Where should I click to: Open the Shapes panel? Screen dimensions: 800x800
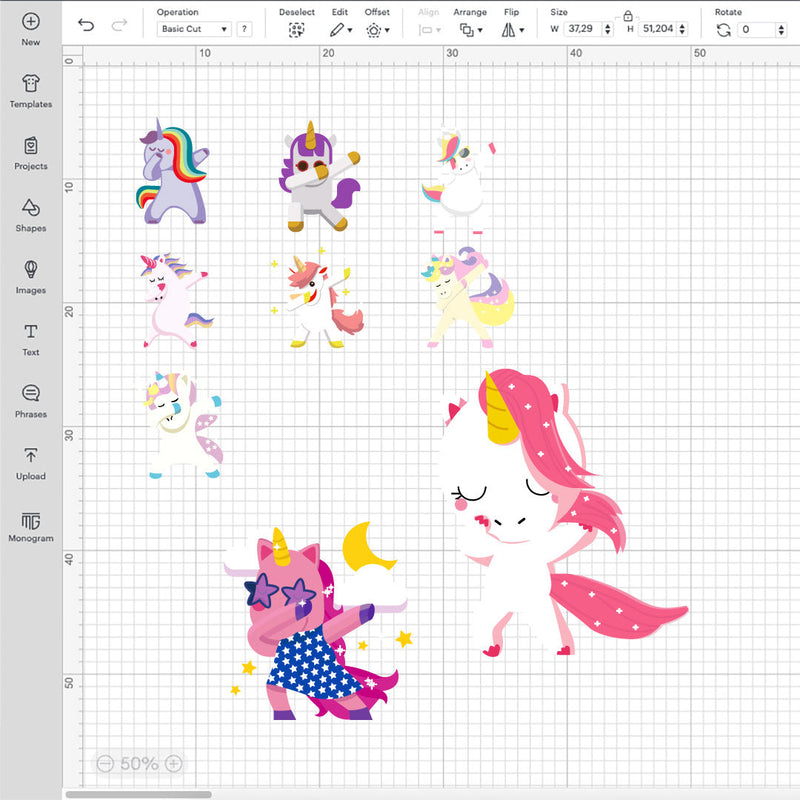point(29,212)
